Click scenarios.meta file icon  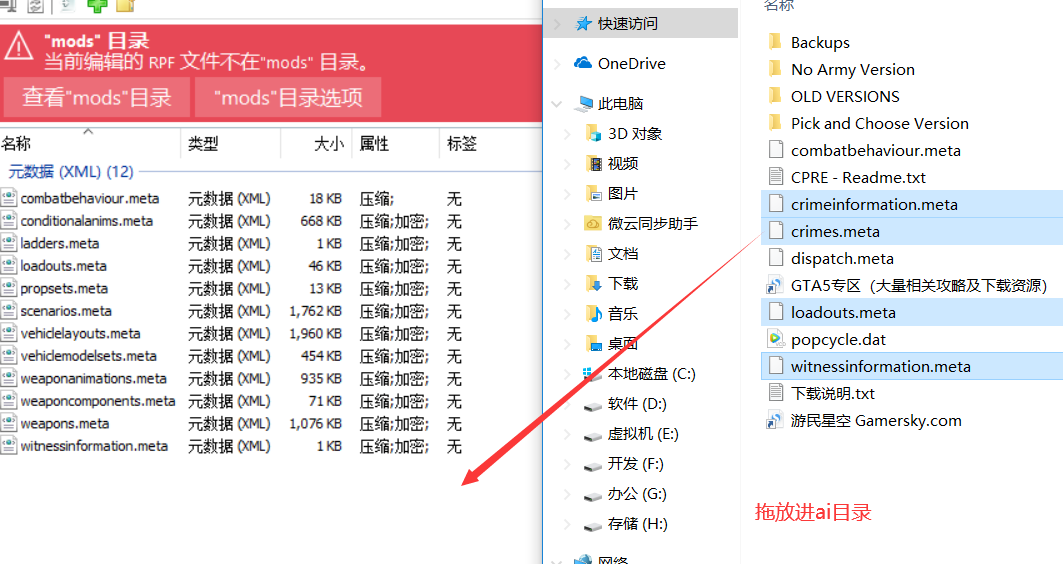pyautogui.click(x=9, y=311)
